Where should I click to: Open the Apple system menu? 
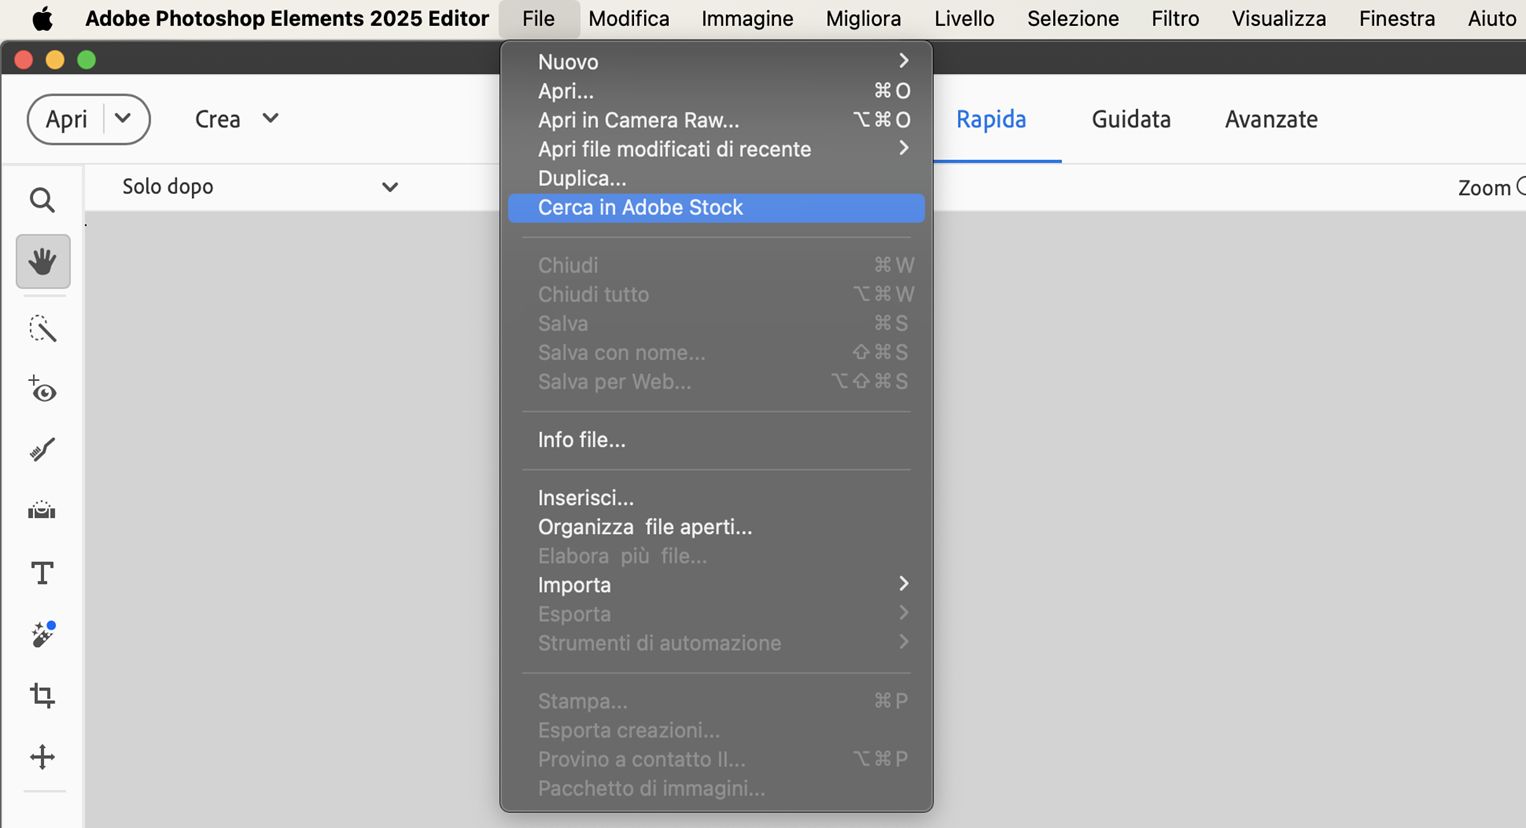click(x=42, y=19)
